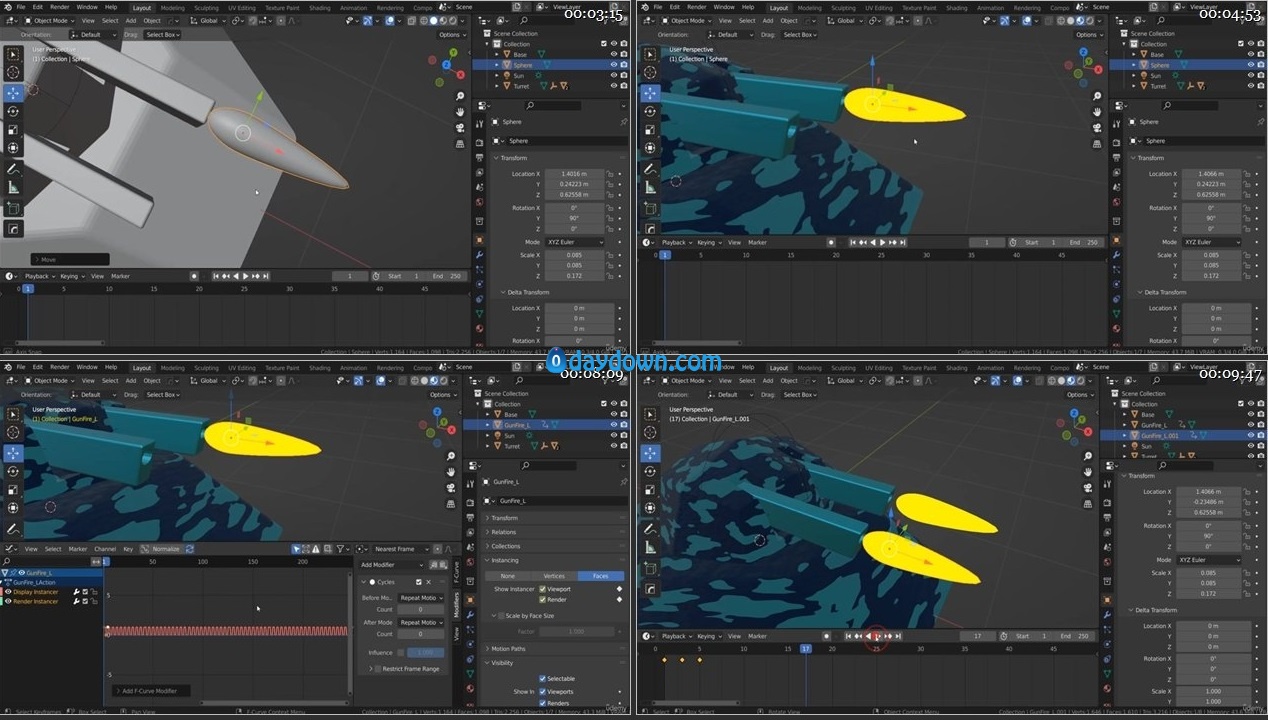Hide GunFire_L.001 in the 00:09:47 frame outliner
Viewport: 1268px width, 720px height.
pos(1251,436)
